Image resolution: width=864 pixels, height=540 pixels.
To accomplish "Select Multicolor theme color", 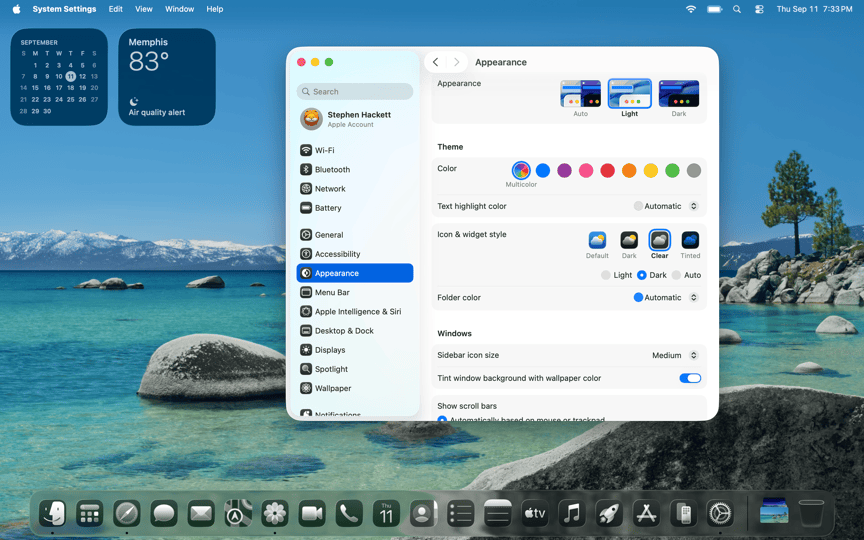I will pos(521,170).
